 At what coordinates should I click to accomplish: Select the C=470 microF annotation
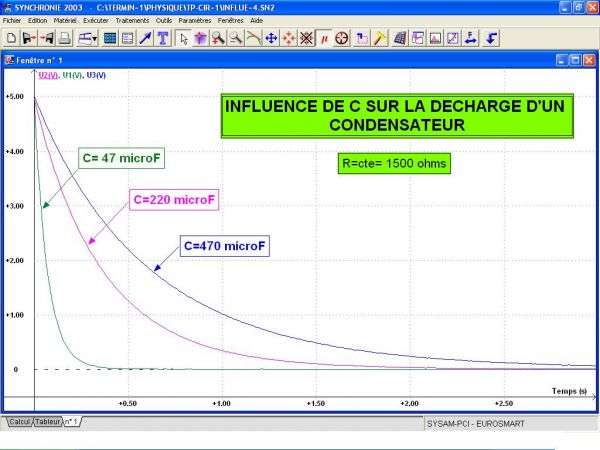[225, 246]
